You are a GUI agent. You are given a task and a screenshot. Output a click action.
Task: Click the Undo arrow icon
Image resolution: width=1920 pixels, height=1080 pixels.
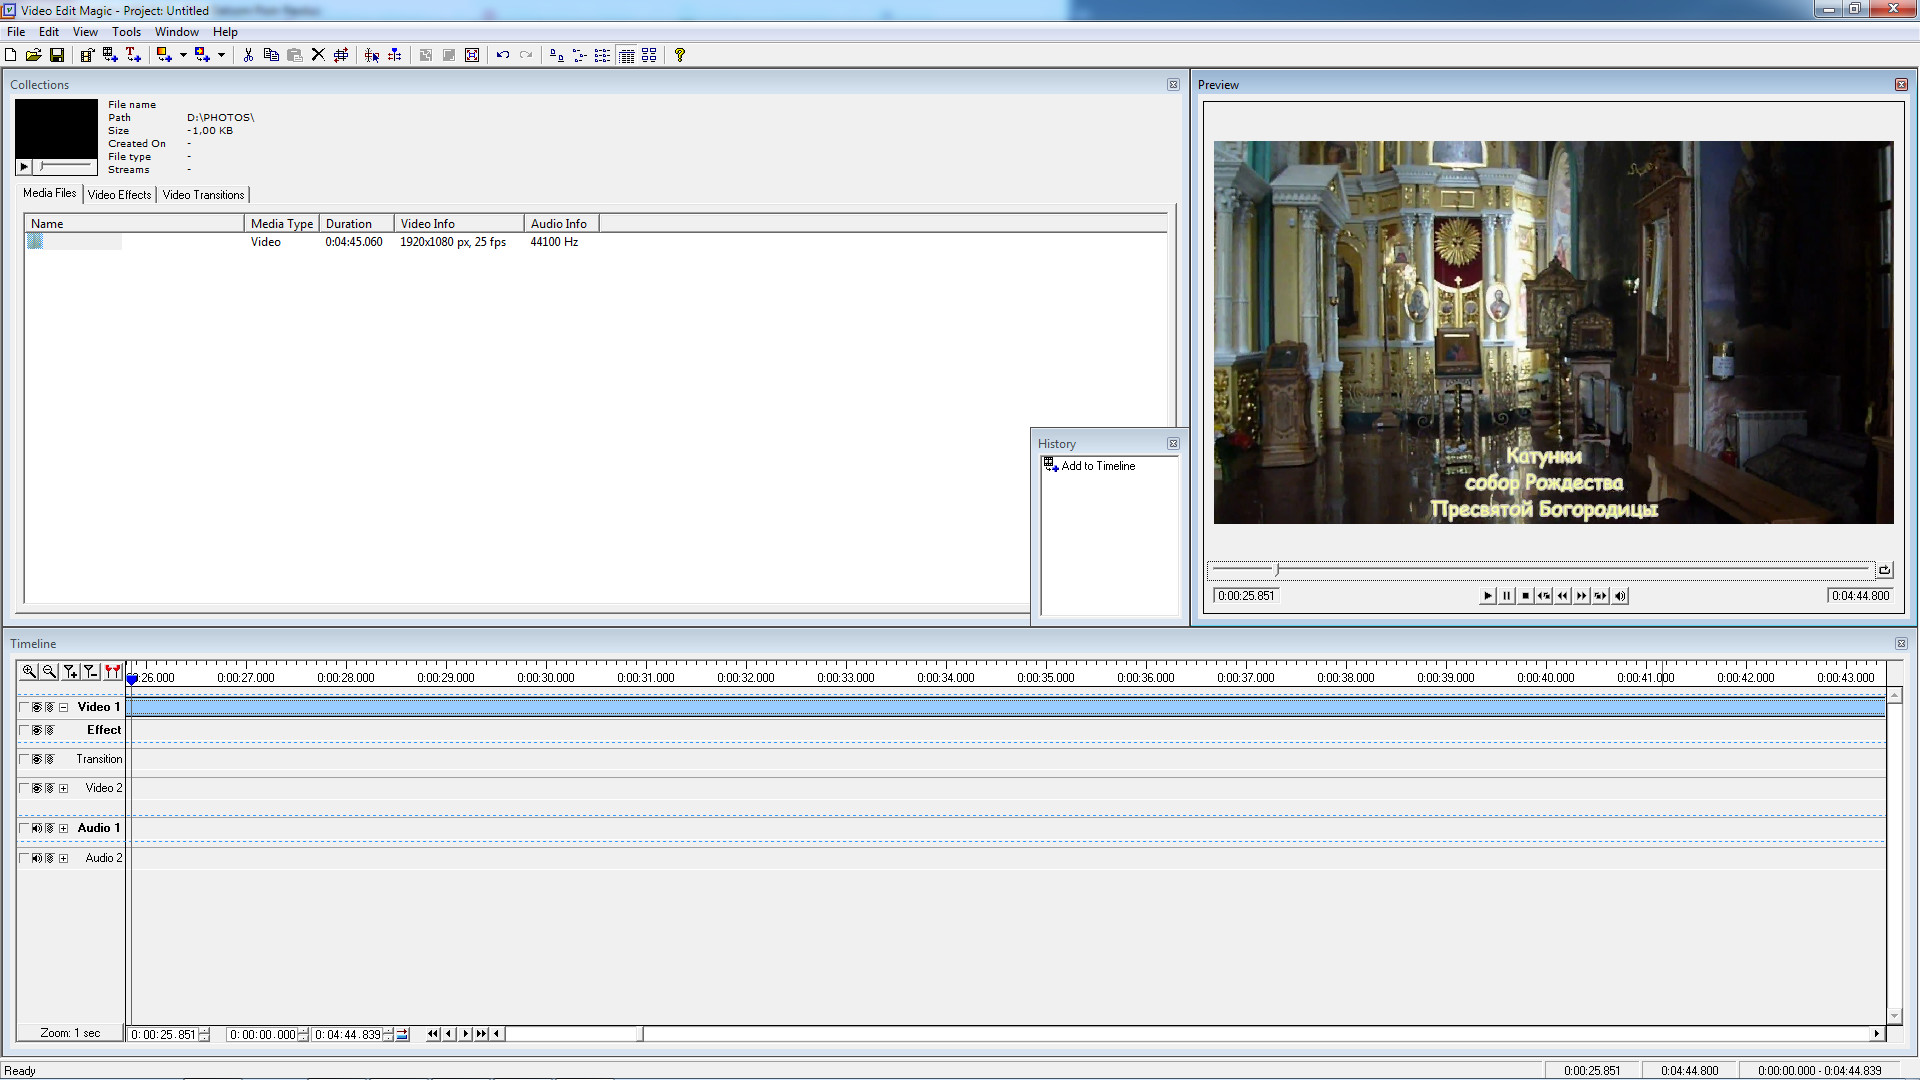pos(503,55)
